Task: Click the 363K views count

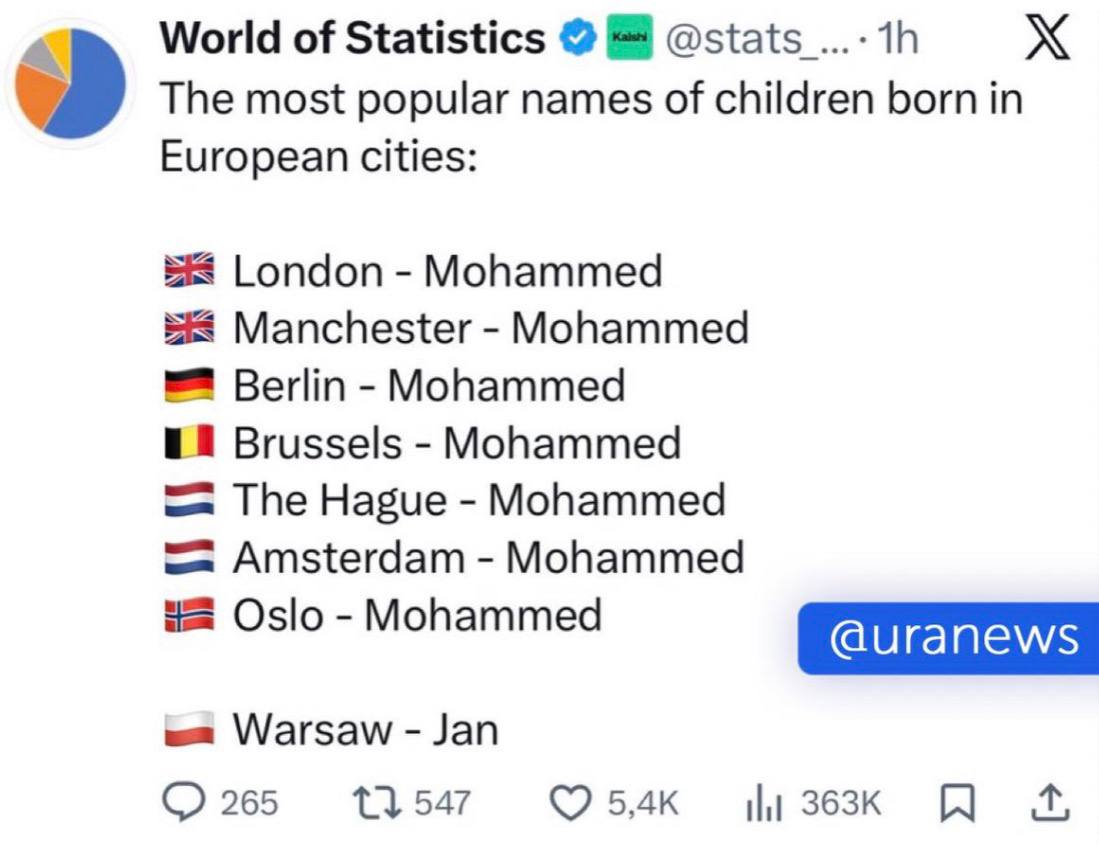Action: point(840,802)
